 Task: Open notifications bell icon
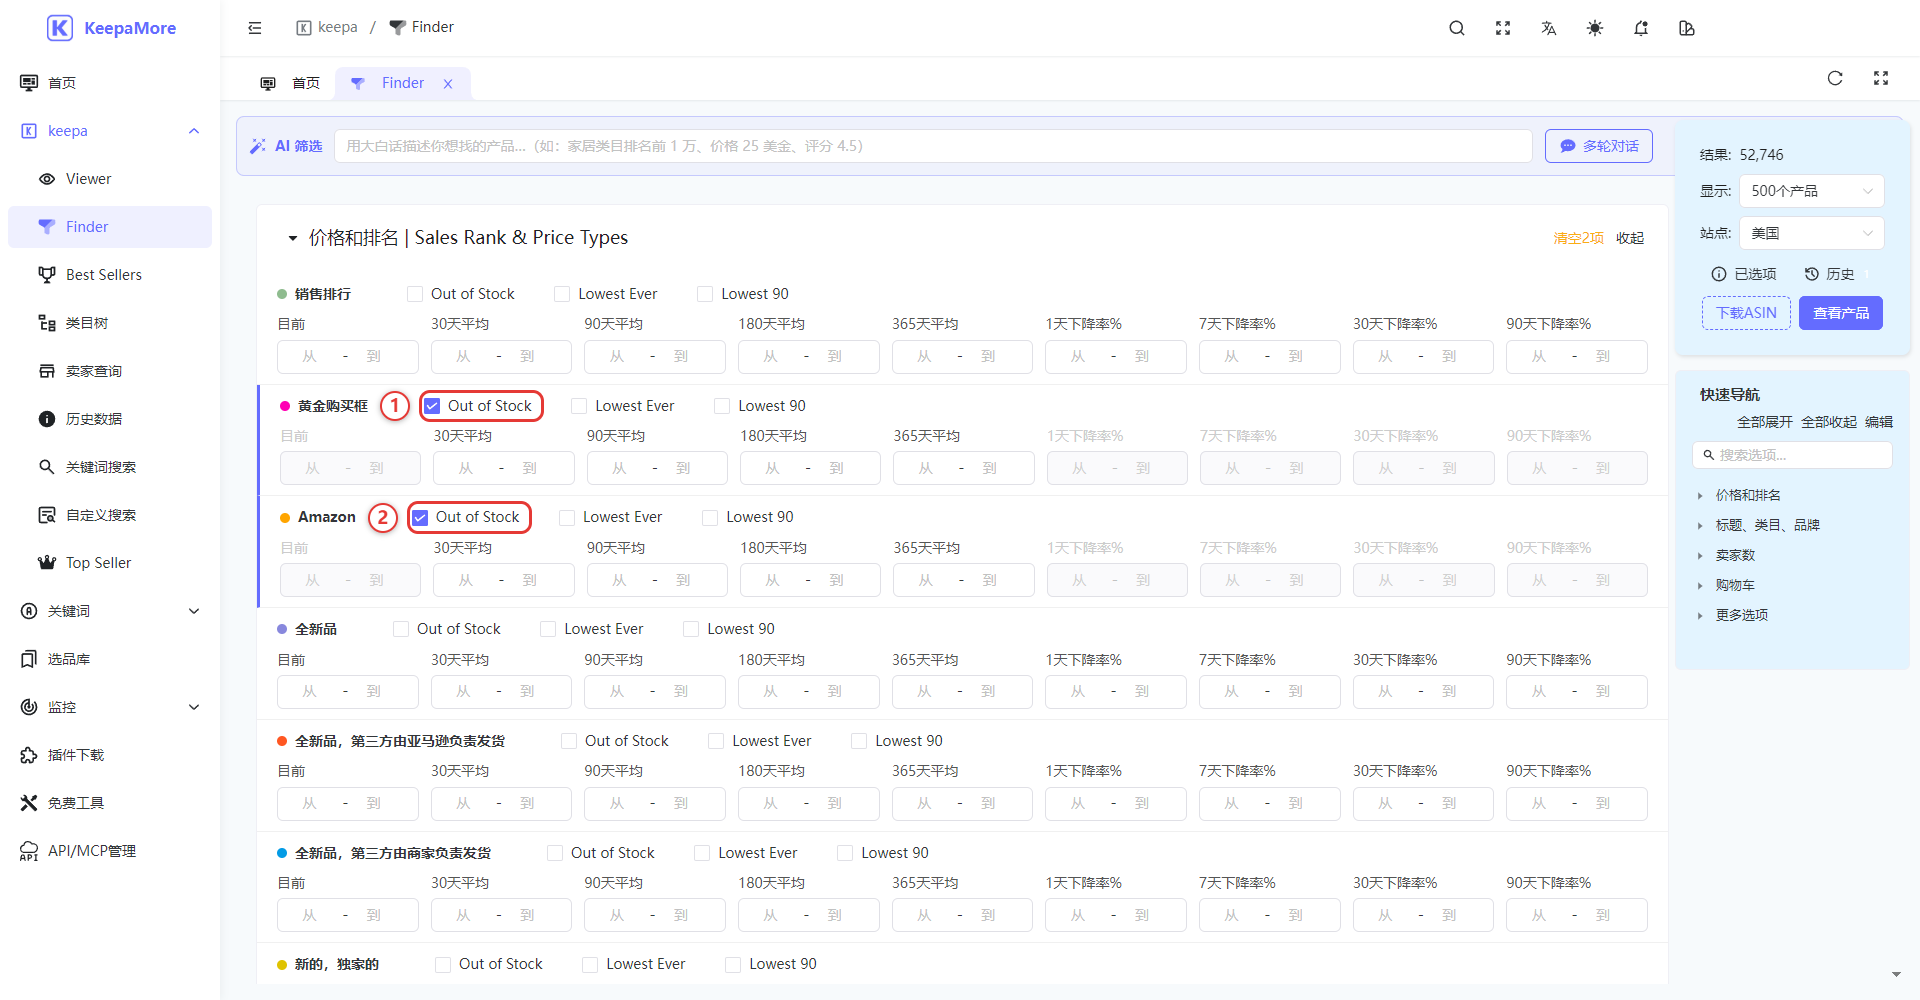click(x=1641, y=28)
